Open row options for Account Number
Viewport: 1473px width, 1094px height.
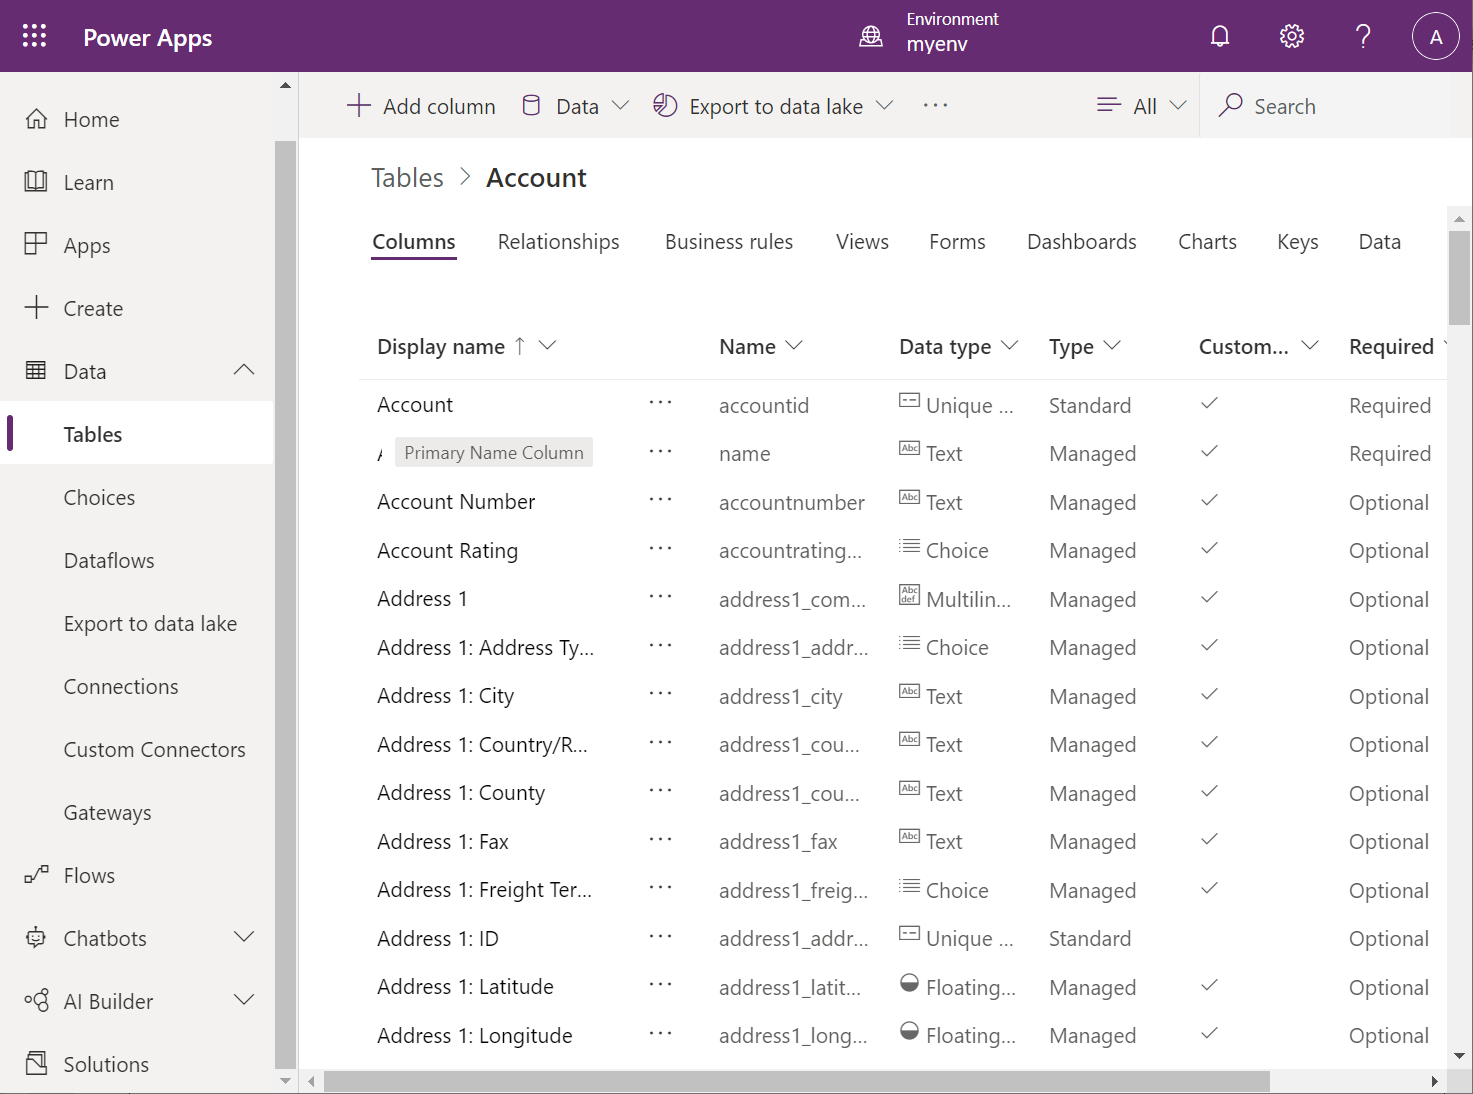(x=660, y=500)
